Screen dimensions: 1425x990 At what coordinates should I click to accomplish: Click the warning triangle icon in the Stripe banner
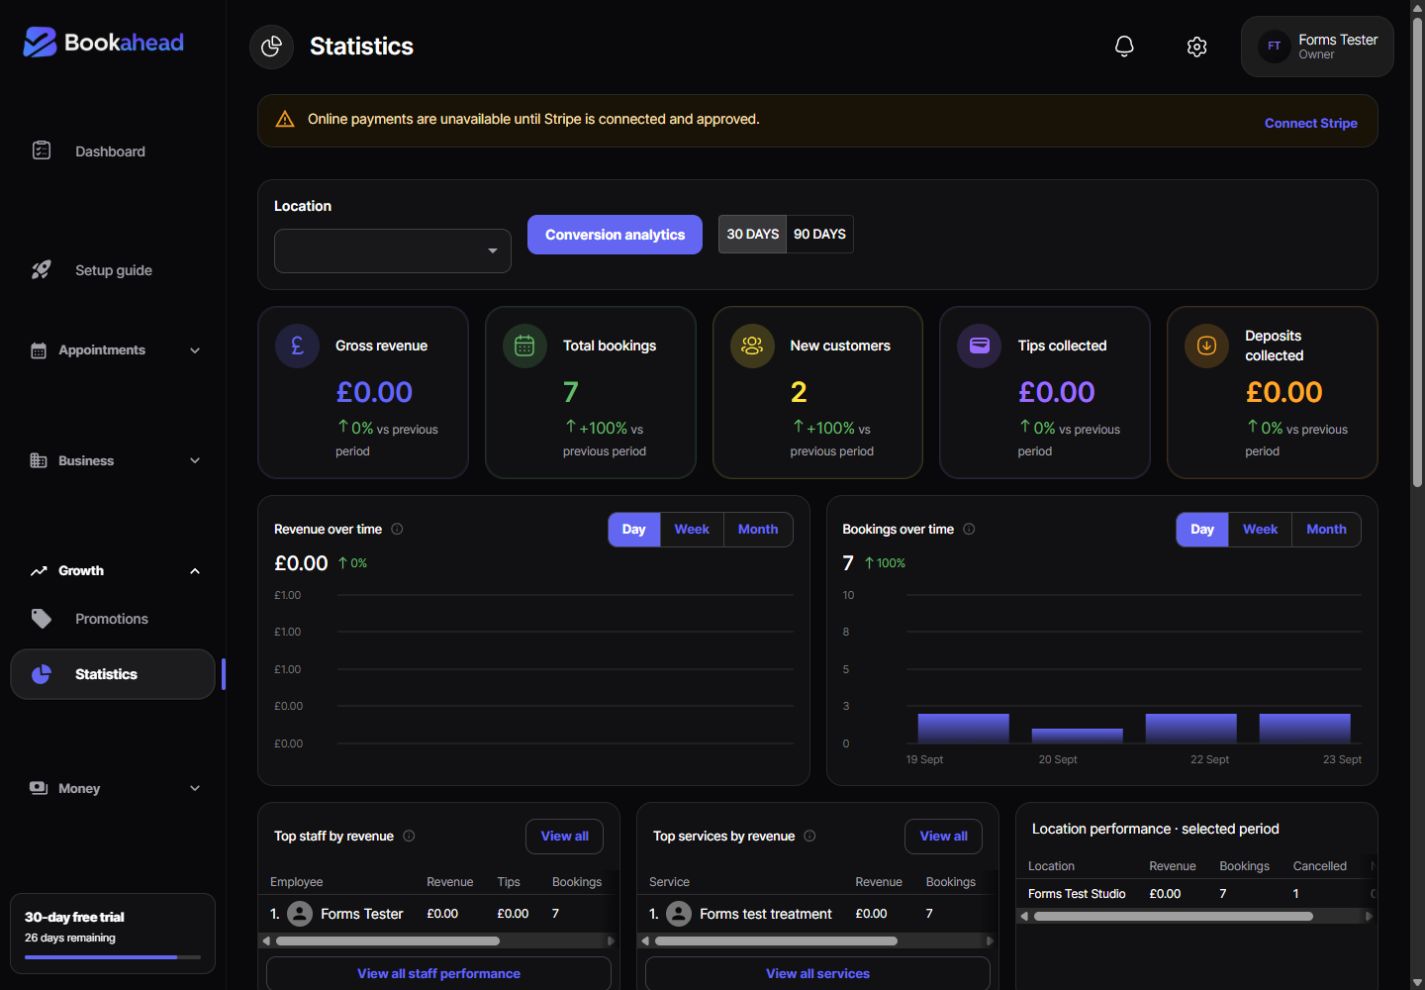pyautogui.click(x=285, y=119)
